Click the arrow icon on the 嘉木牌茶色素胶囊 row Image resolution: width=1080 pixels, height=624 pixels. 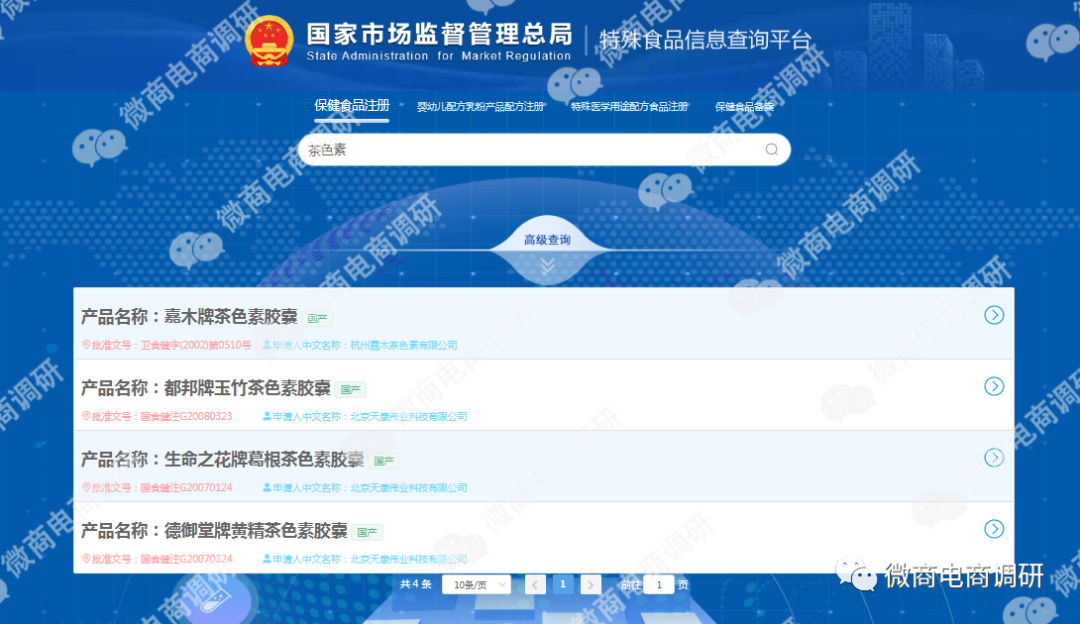(x=994, y=315)
